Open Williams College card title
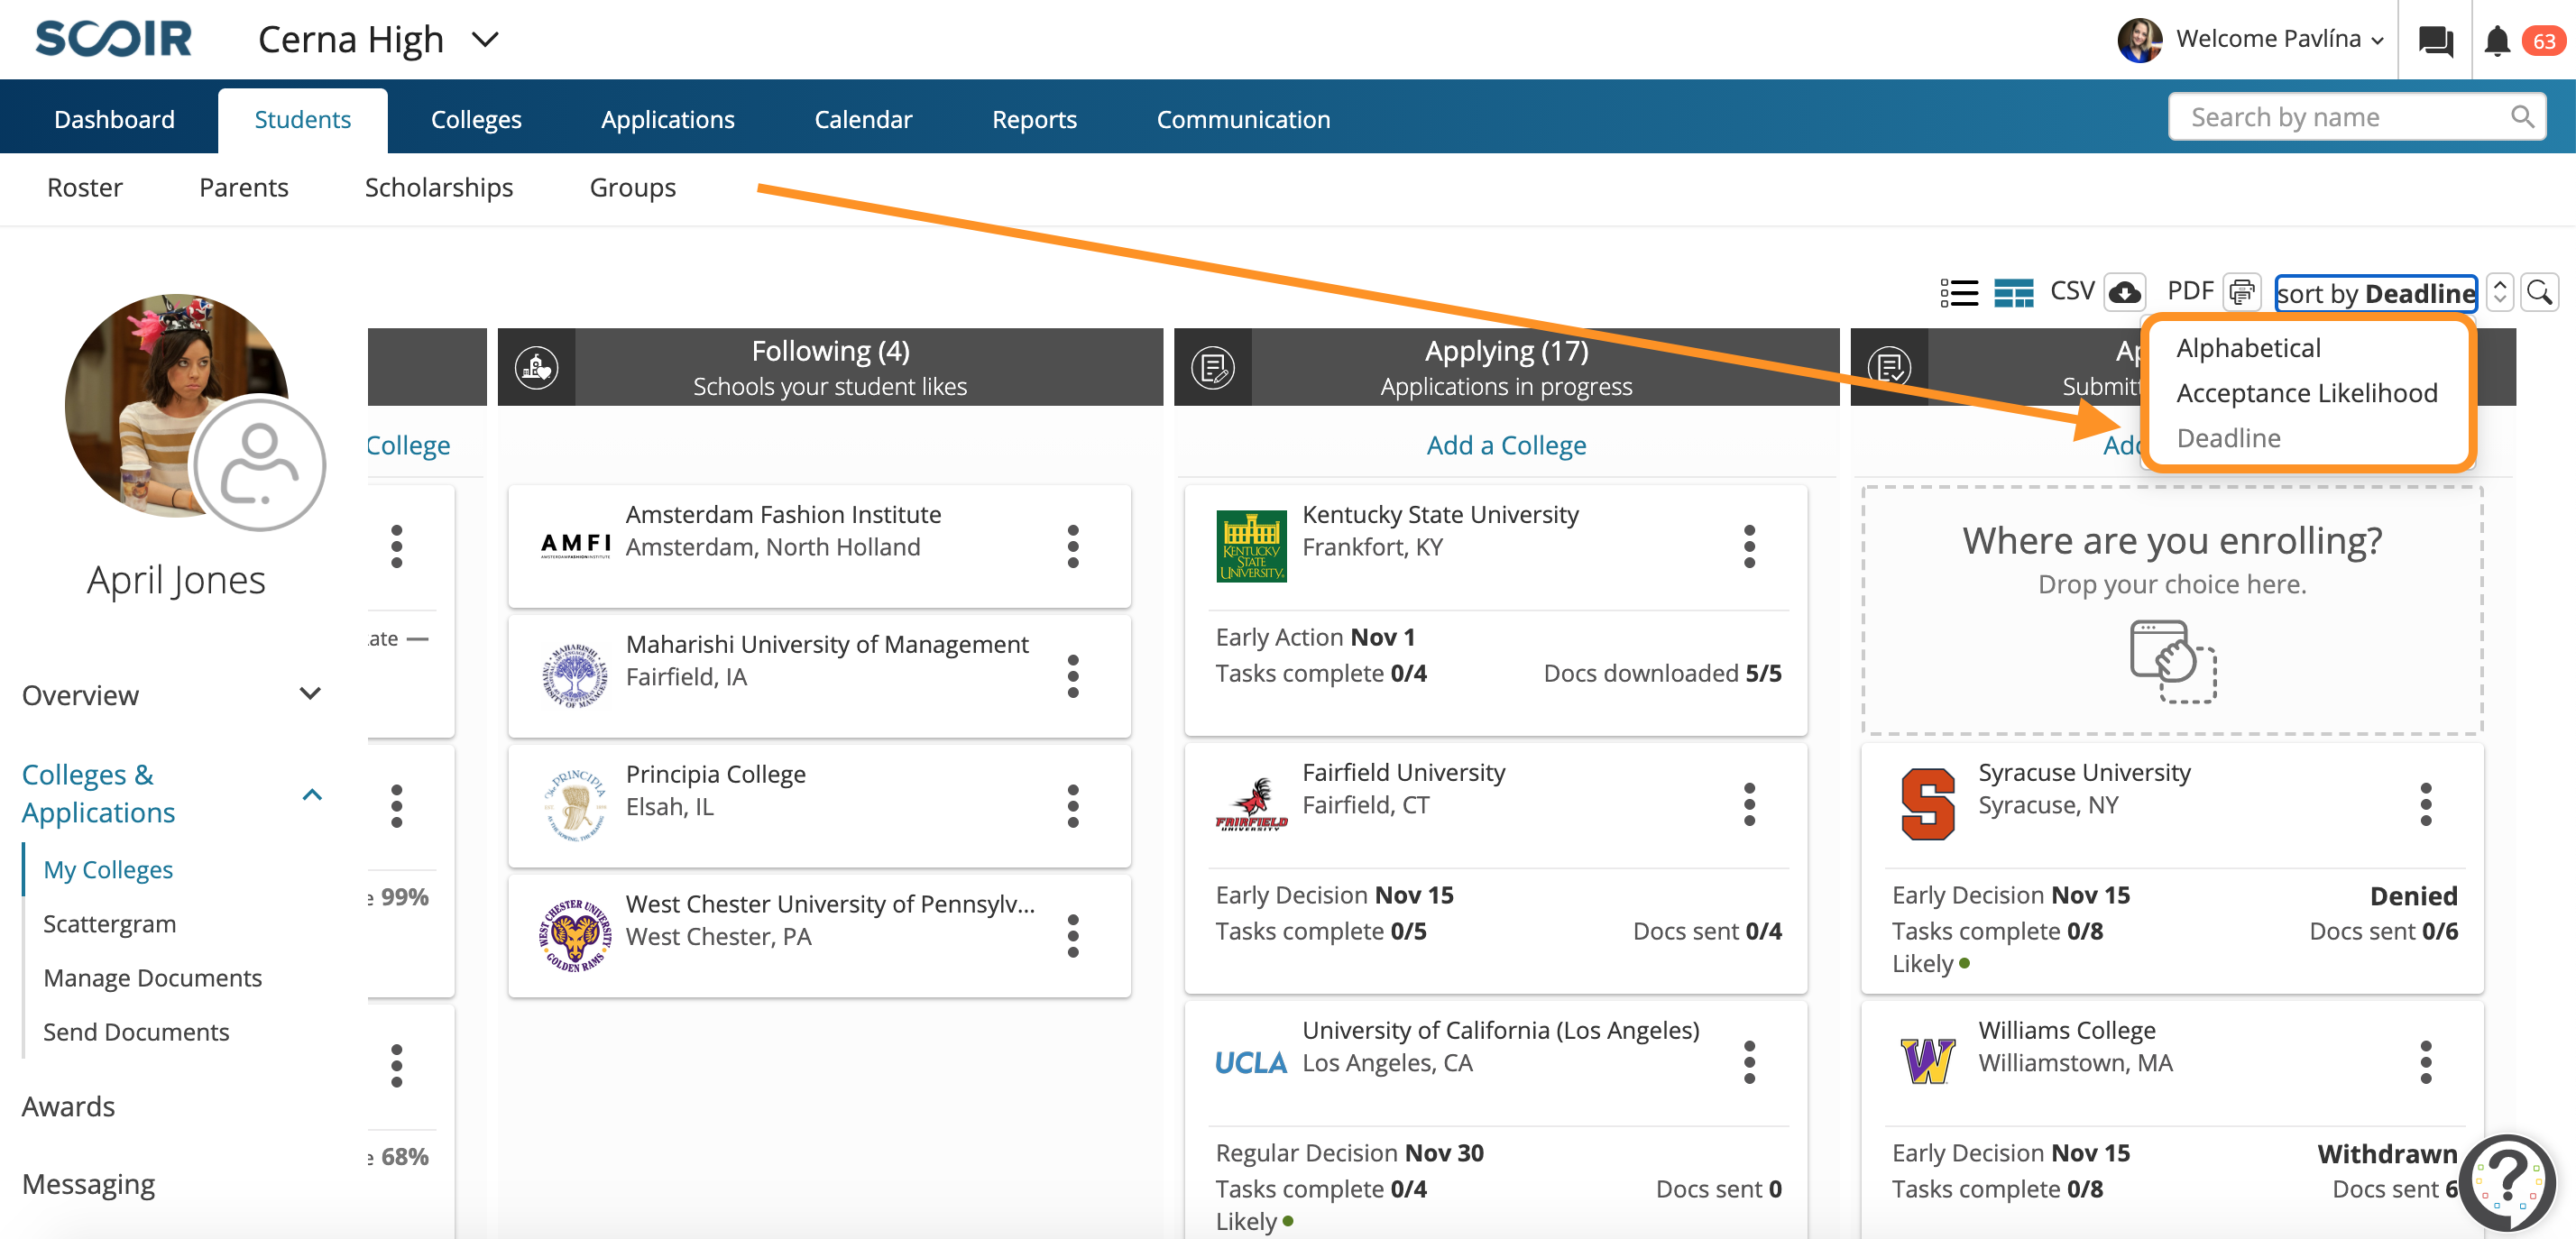 click(x=2066, y=1030)
